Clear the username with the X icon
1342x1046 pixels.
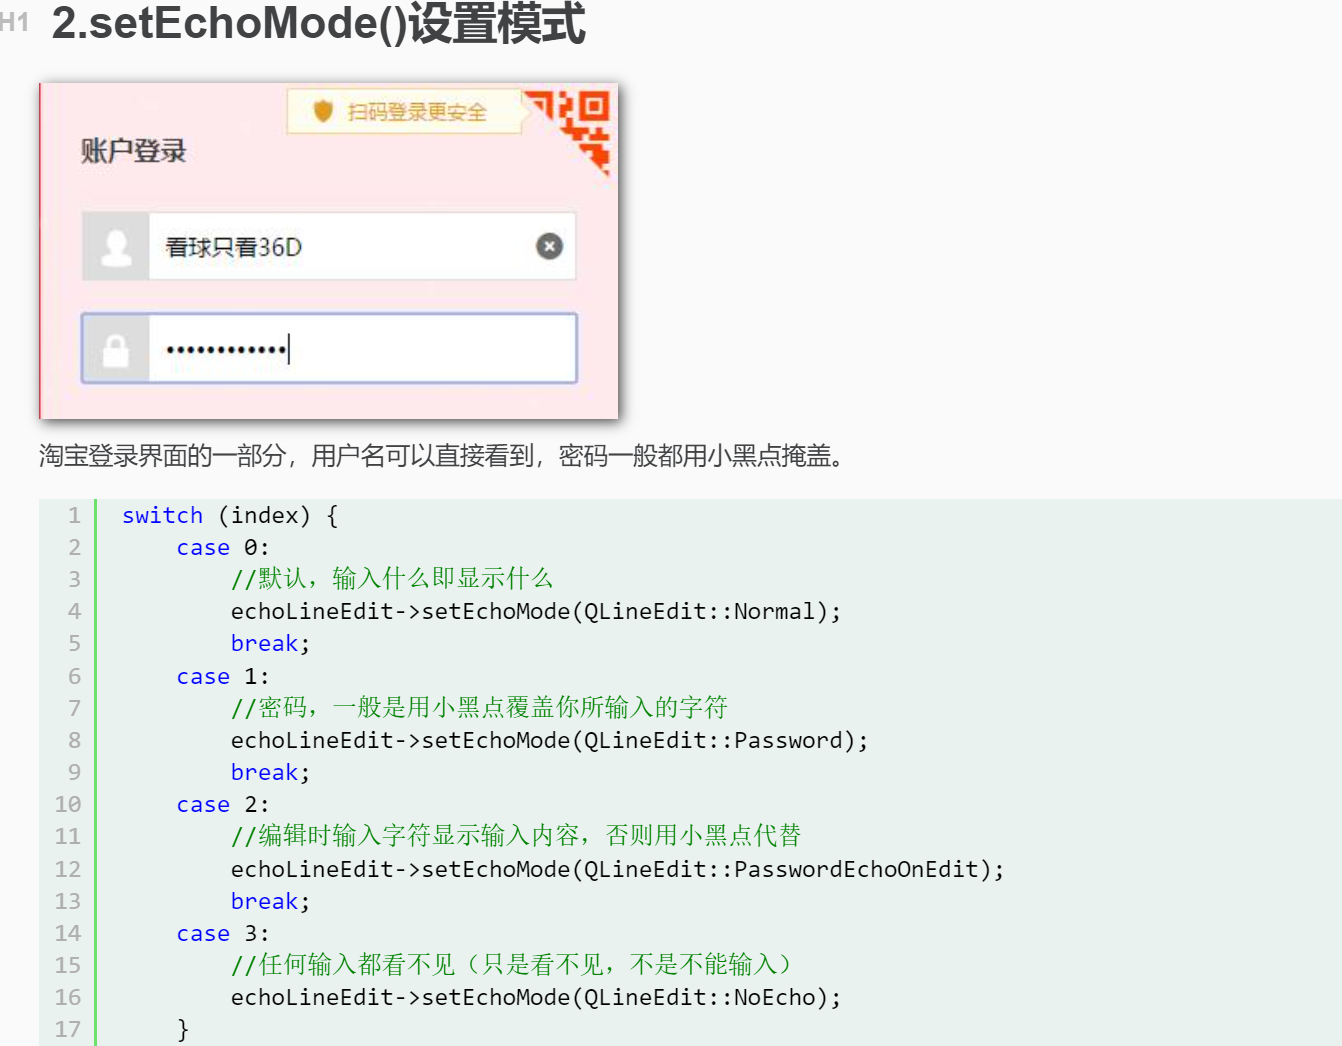(549, 246)
